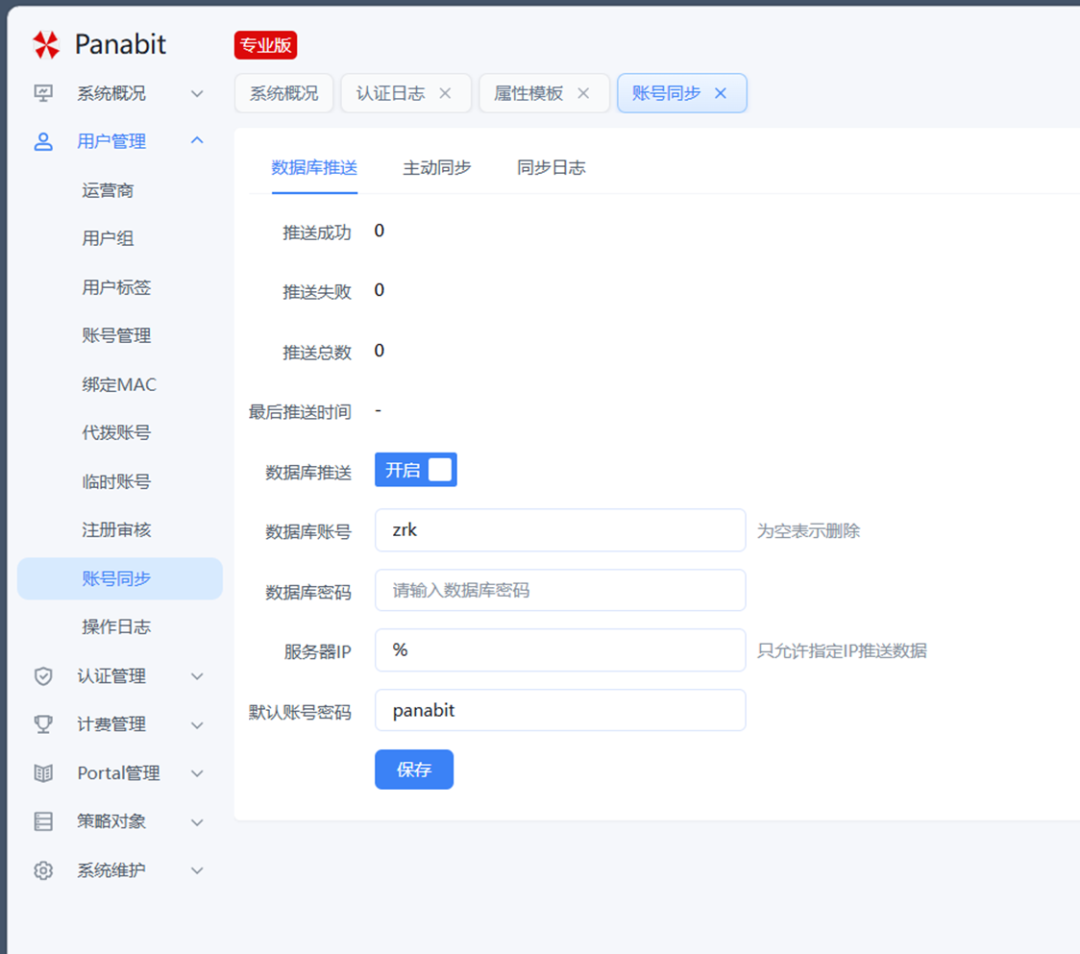Click the Panabit red logo icon
Viewport: 1080px width, 954px height.
coord(46,45)
